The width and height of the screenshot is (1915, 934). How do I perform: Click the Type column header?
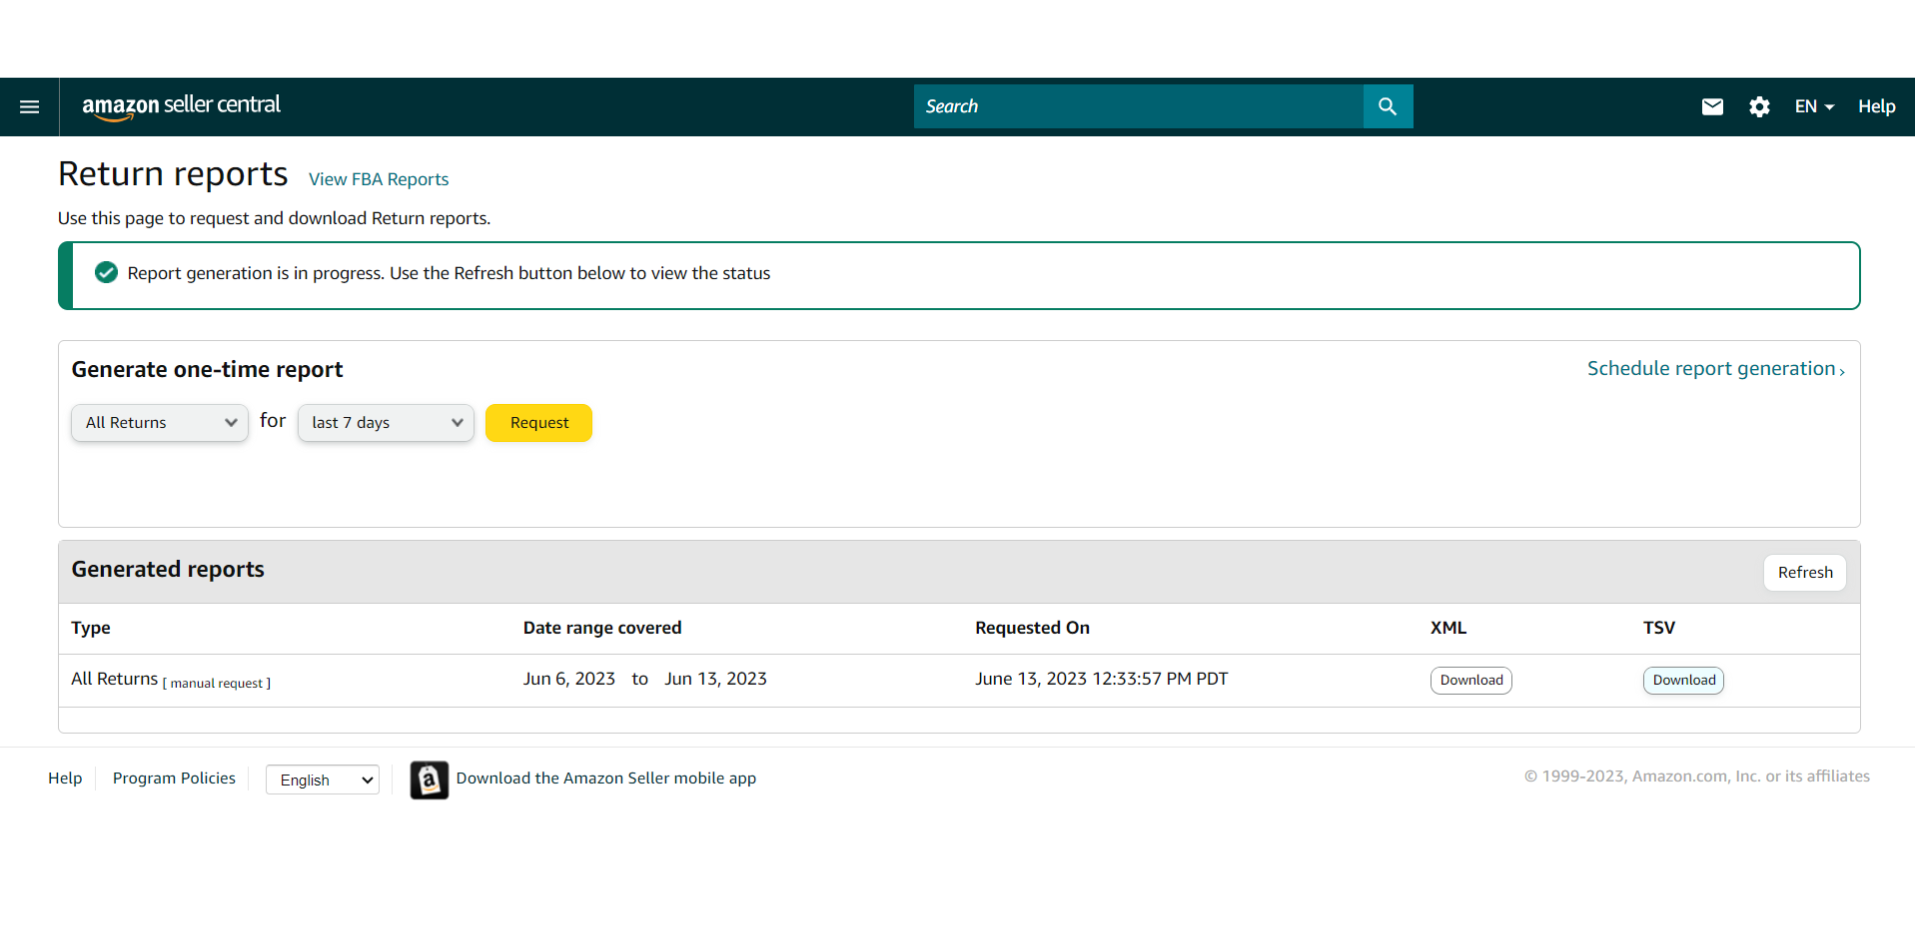coord(91,628)
